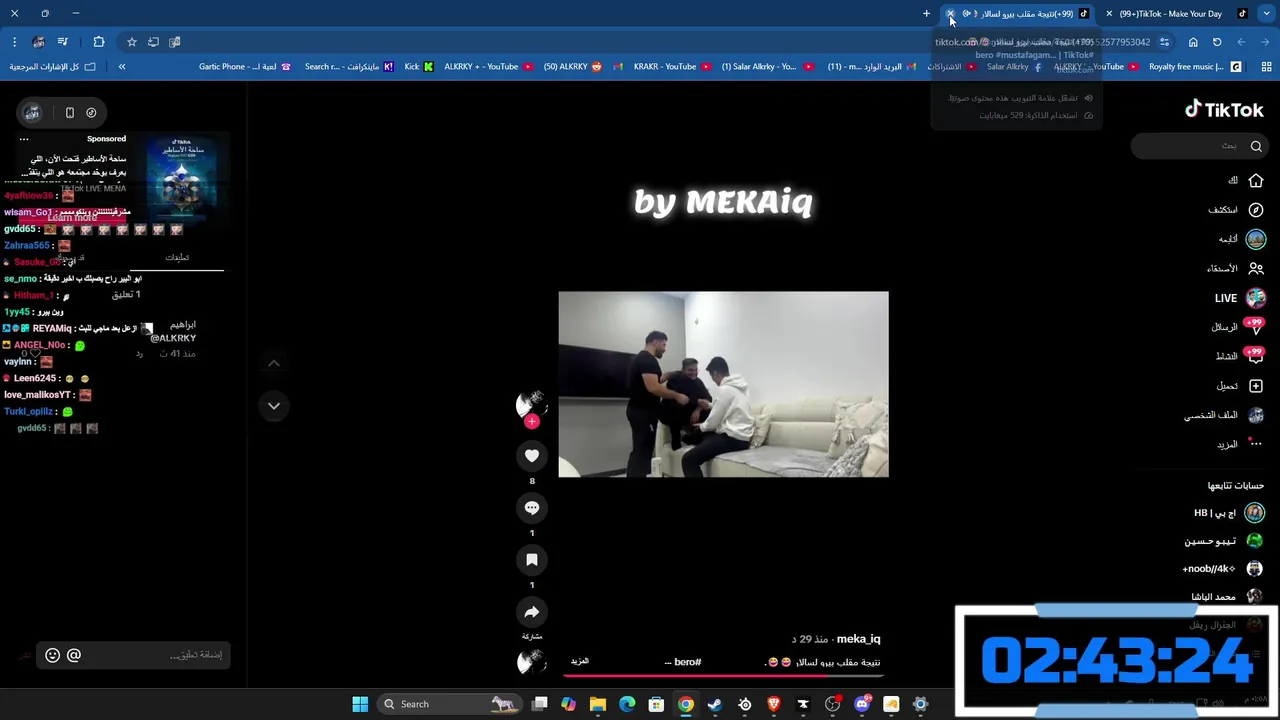Click the #bero hashtag in caption
This screenshot has width=1280, height=720.
(688, 662)
